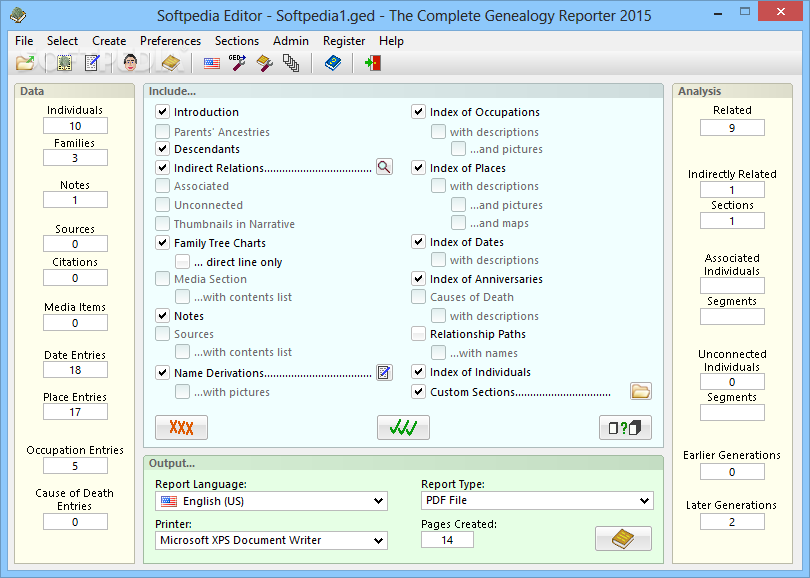The width and height of the screenshot is (810, 578).
Task: Toggle Index of Dates checkbox
Action: point(418,242)
